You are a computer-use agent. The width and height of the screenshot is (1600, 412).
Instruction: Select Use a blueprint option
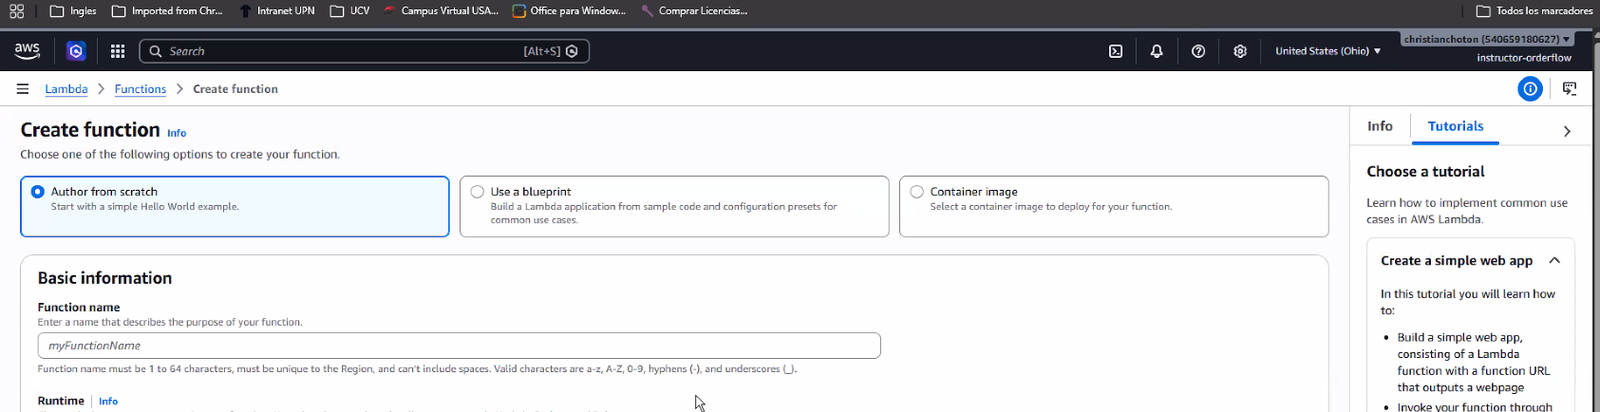[x=674, y=206]
